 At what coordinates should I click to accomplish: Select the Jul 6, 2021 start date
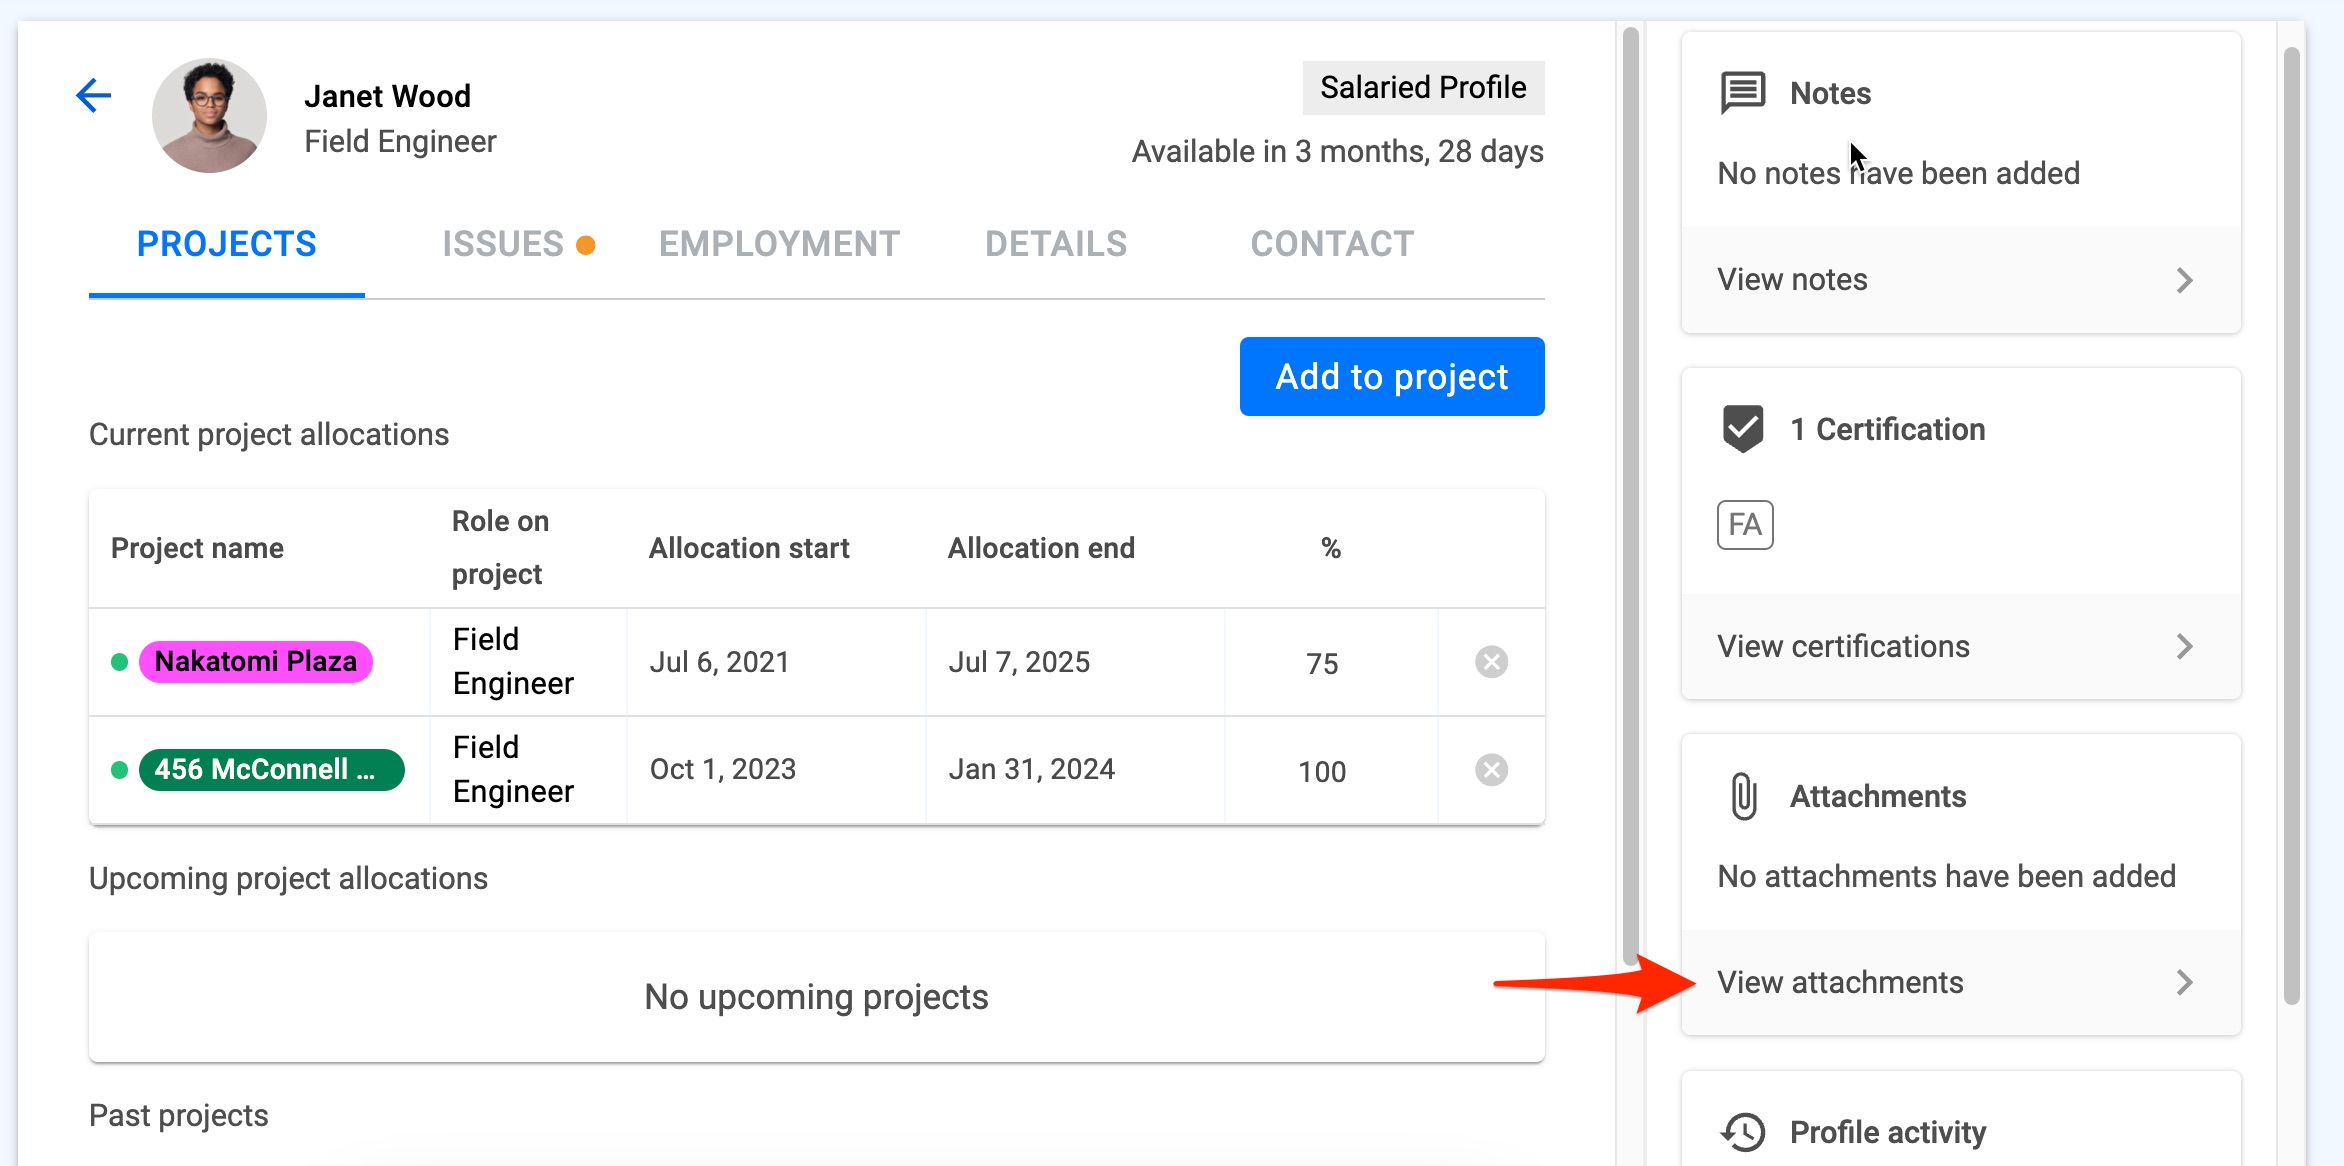(x=719, y=662)
